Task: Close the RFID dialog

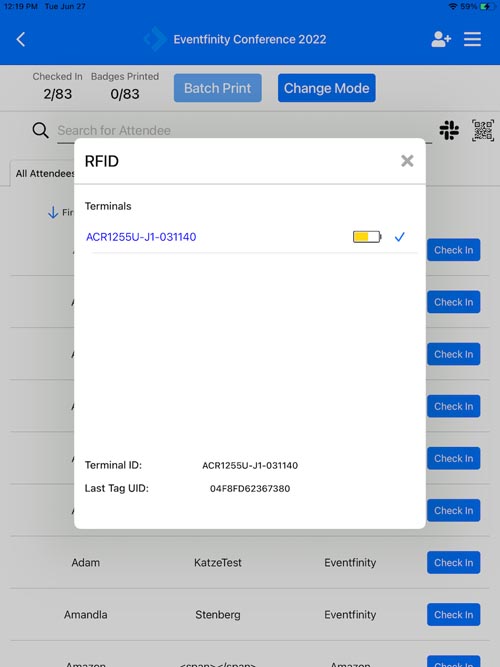Action: coord(407,161)
